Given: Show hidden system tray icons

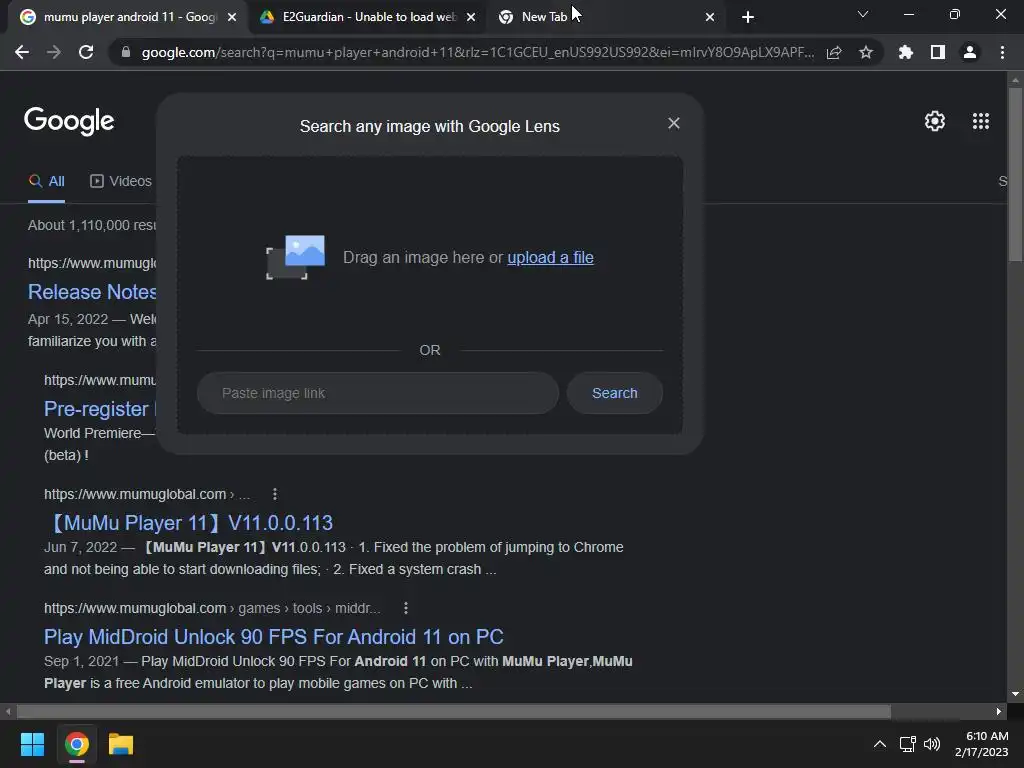Looking at the screenshot, I should 880,744.
